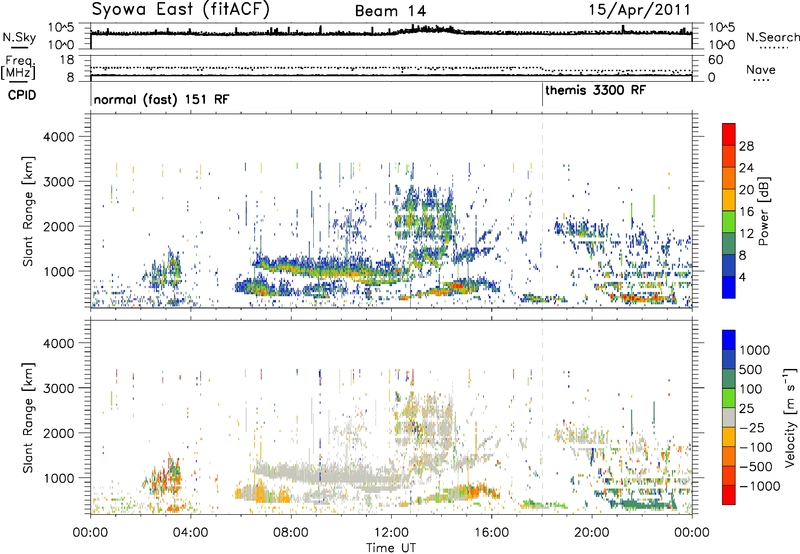Click the 'Power [dB]' colorbar title

(763, 210)
